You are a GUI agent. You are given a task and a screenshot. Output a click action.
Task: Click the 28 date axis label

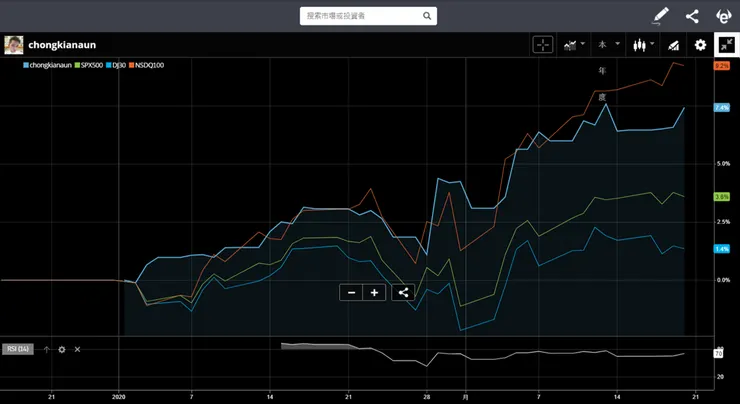427,397
